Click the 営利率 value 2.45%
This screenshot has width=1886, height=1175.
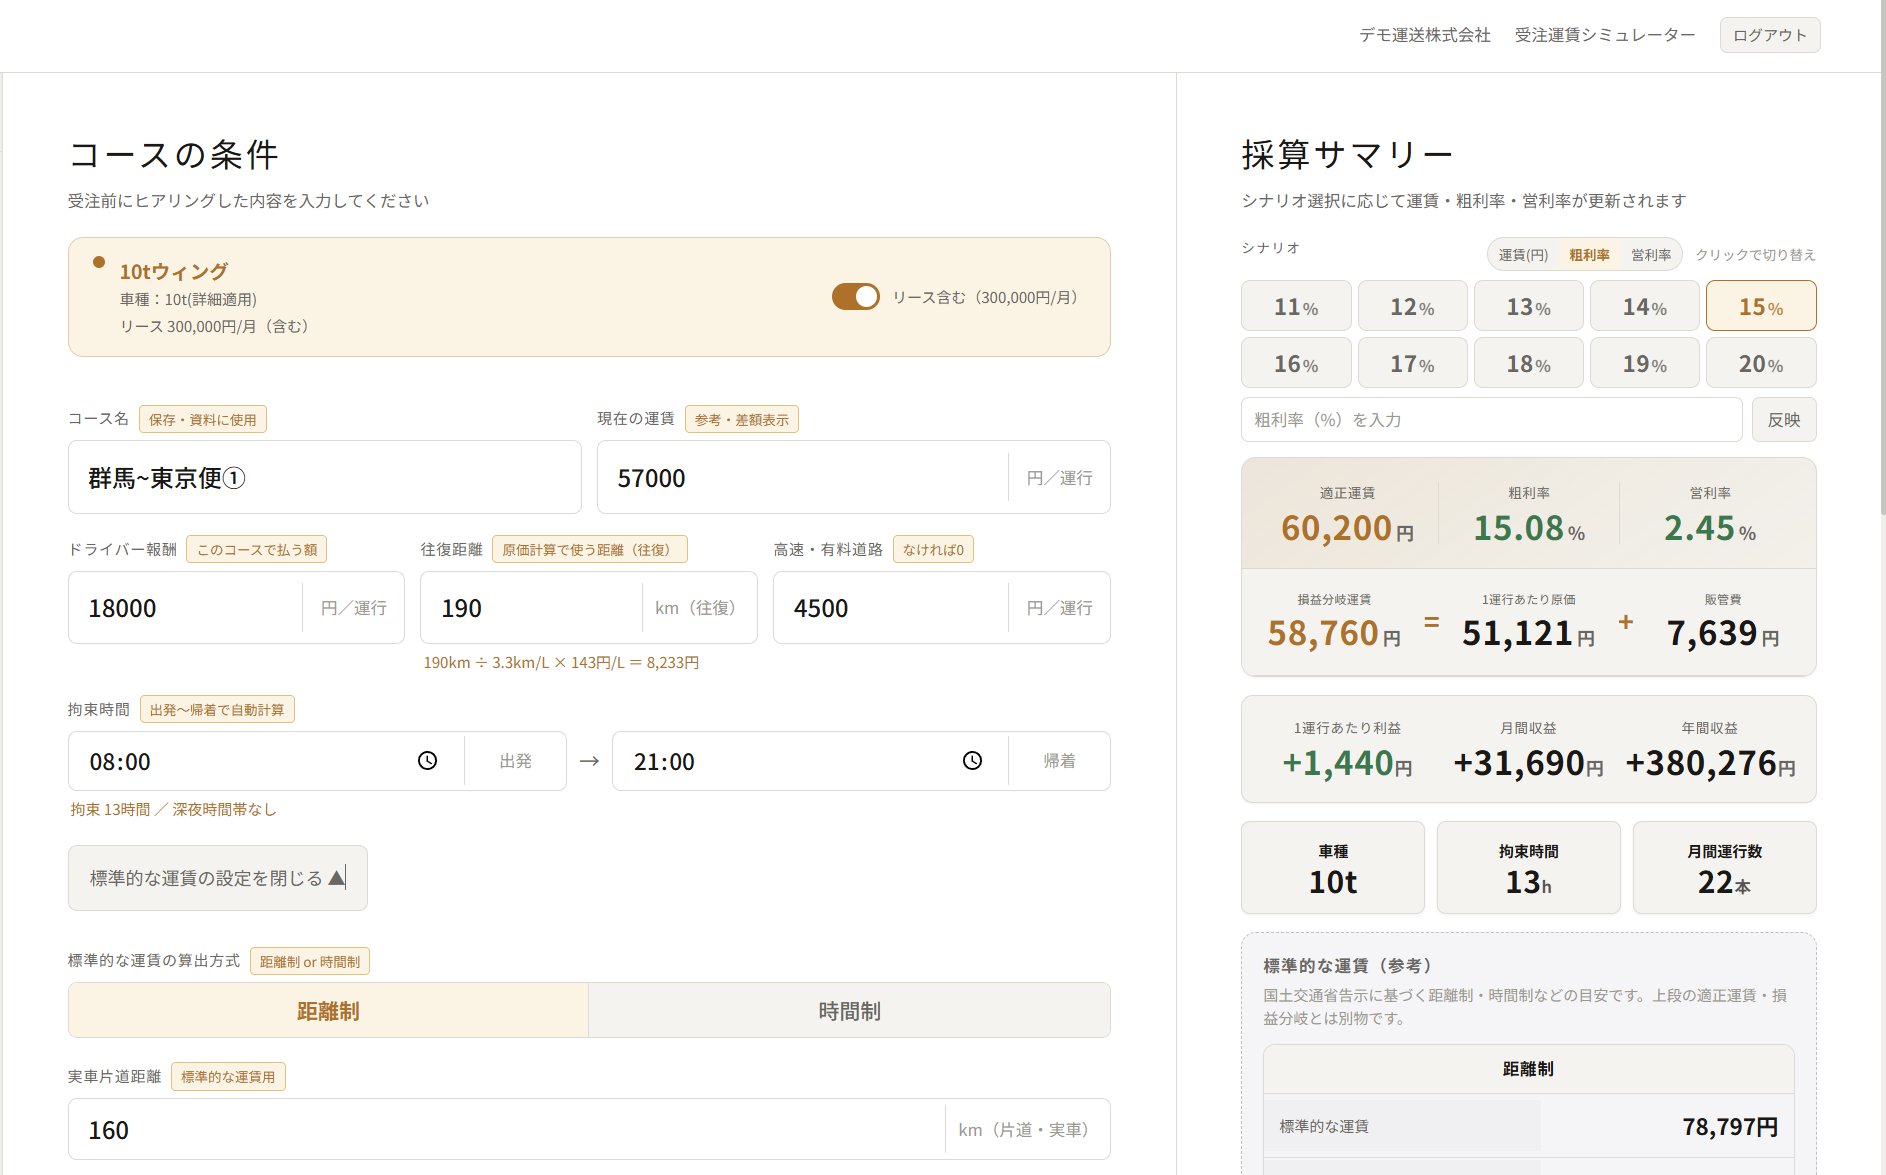[1710, 528]
